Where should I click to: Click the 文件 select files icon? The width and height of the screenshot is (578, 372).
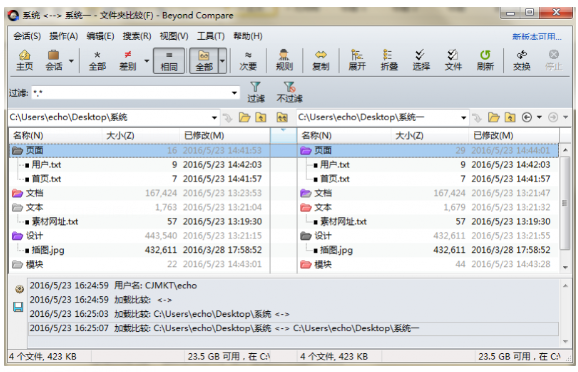[453, 60]
